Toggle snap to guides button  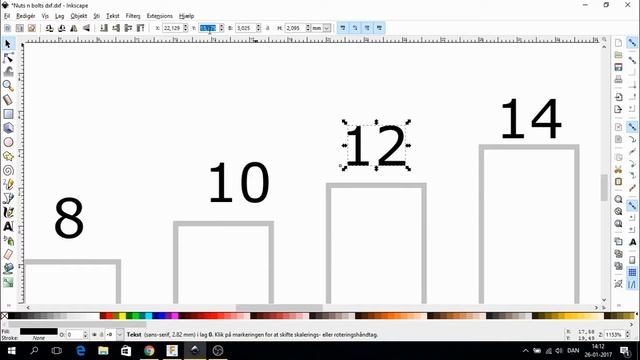(632, 284)
